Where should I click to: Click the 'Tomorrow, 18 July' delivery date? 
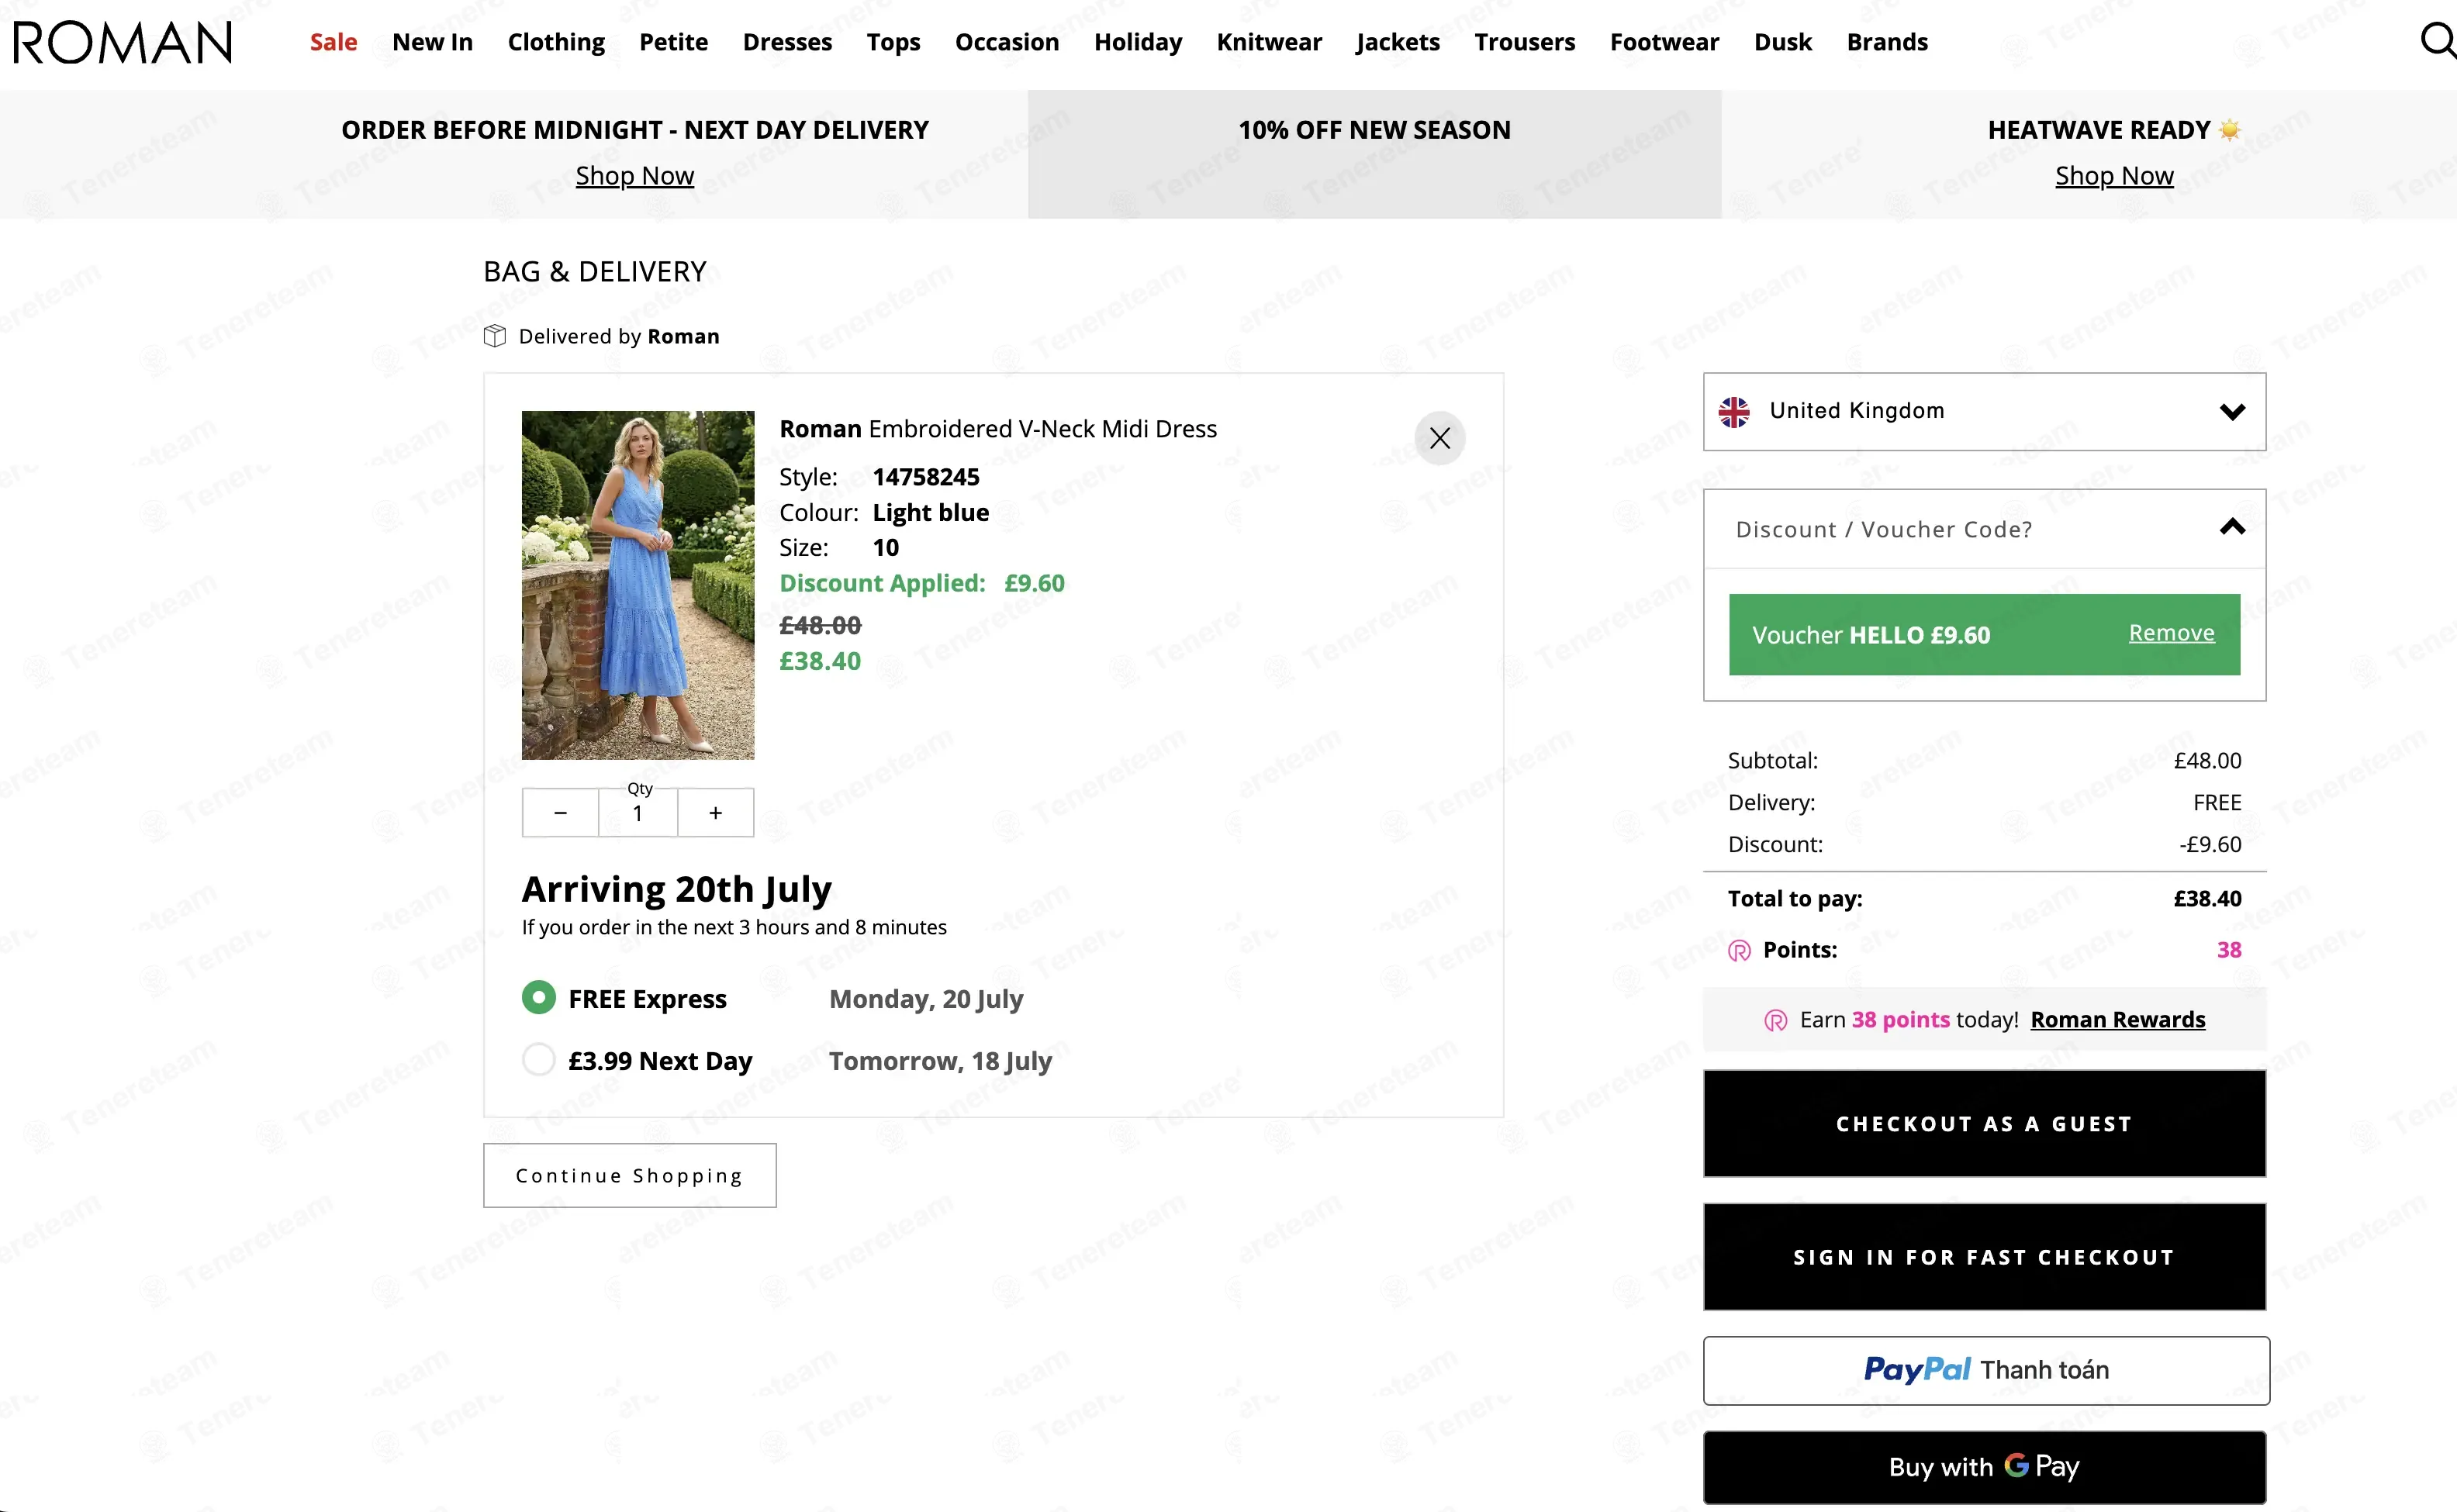click(x=940, y=1060)
